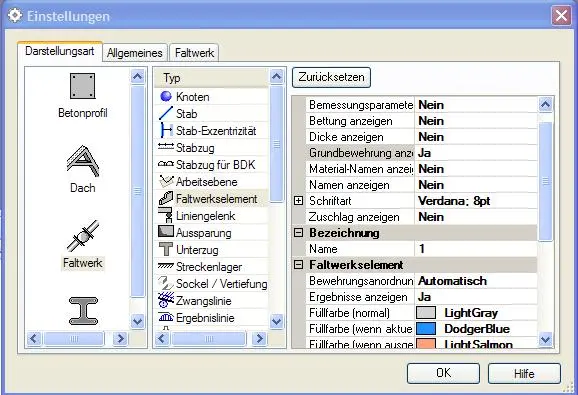Click the Einstellungen gear icon in title bar
This screenshot has width=578, height=395.
coord(15,16)
